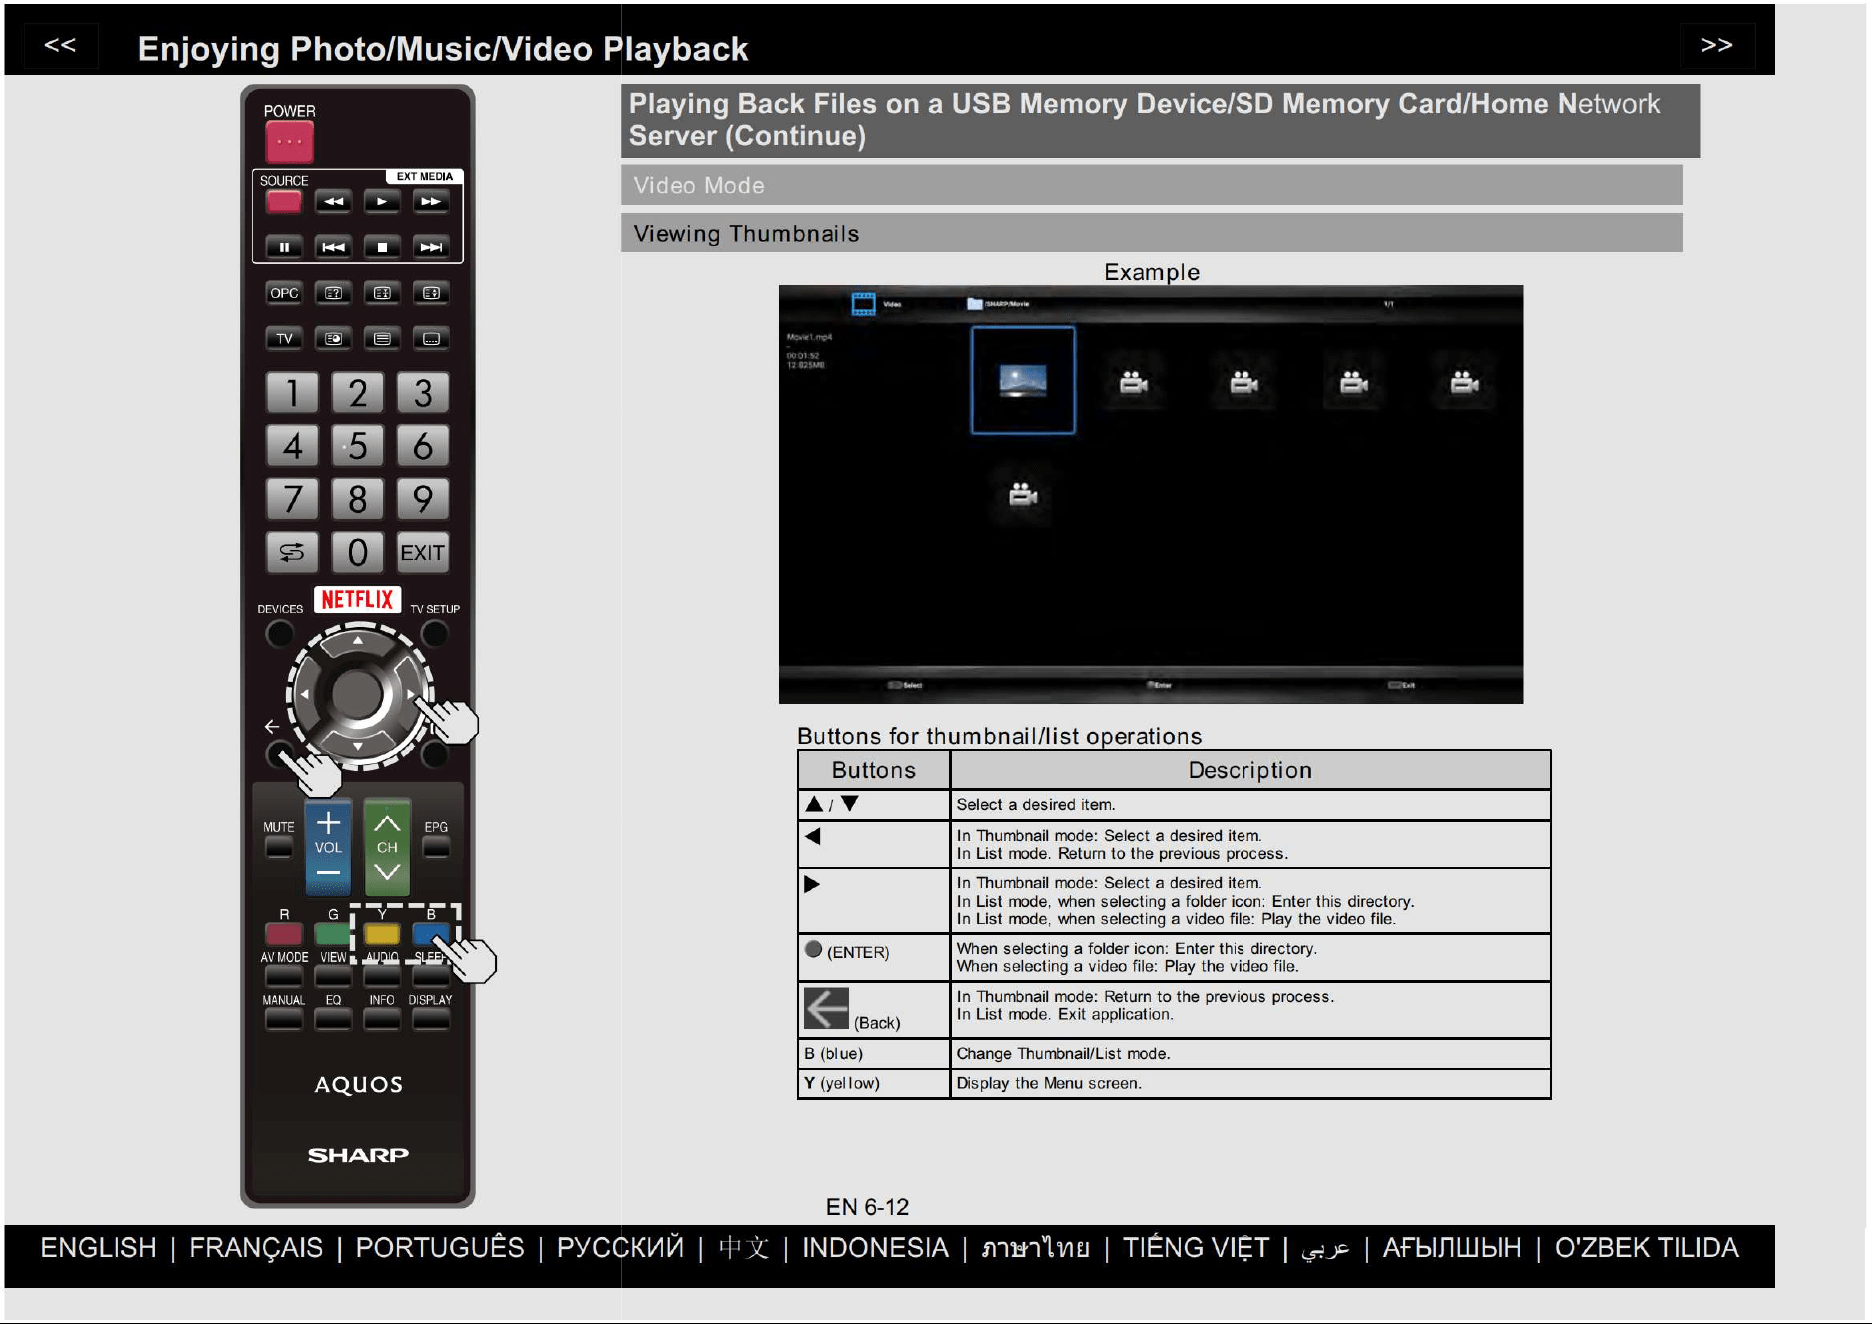
Task: Click the TV SETUP round button on remote
Action: [x=434, y=634]
